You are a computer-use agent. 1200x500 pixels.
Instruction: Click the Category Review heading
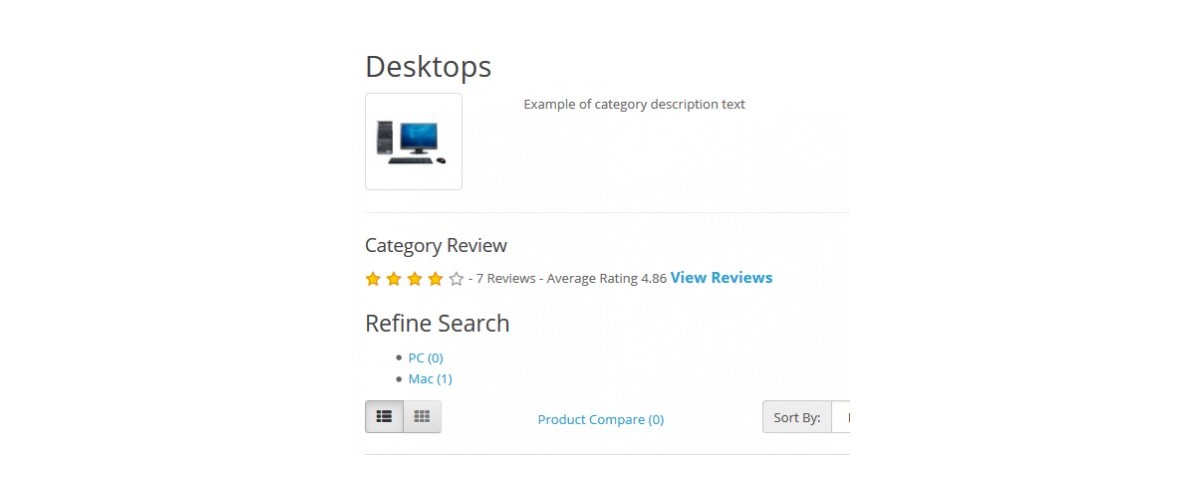tap(436, 245)
